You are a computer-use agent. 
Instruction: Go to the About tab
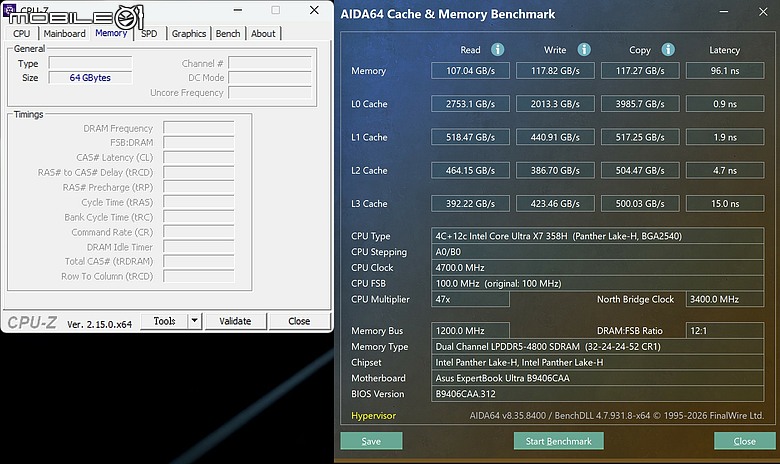263,33
